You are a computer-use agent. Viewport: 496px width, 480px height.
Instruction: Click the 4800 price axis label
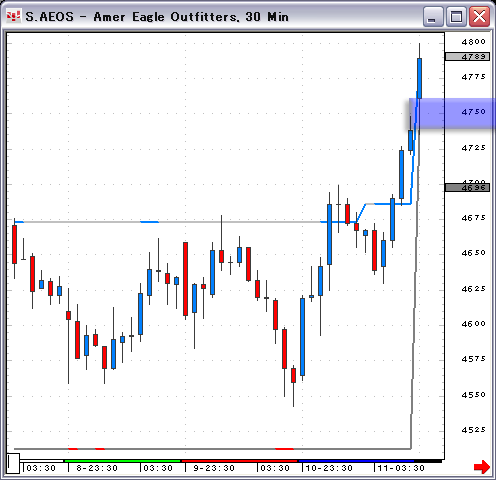click(x=473, y=42)
